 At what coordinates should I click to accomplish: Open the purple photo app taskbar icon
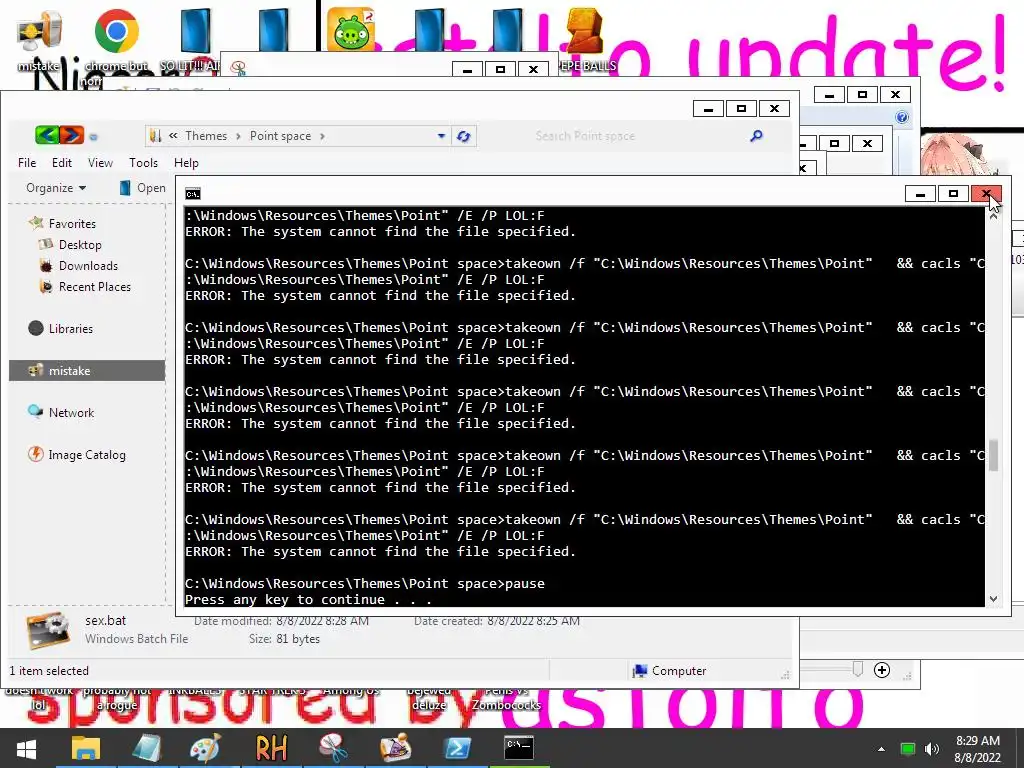click(395, 748)
